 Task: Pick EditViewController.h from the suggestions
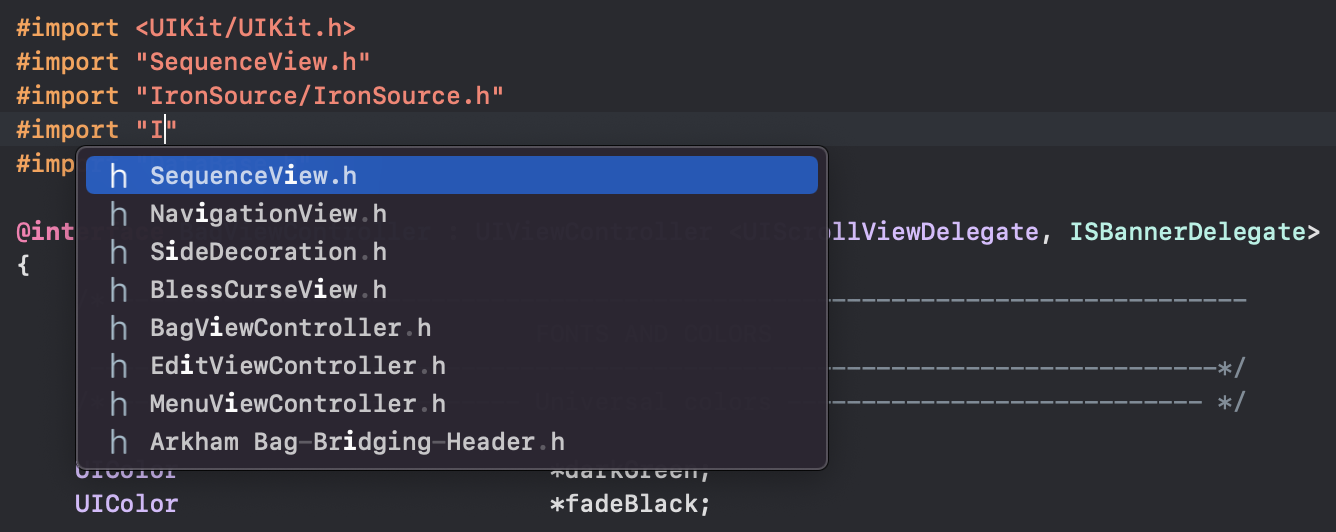click(x=297, y=366)
